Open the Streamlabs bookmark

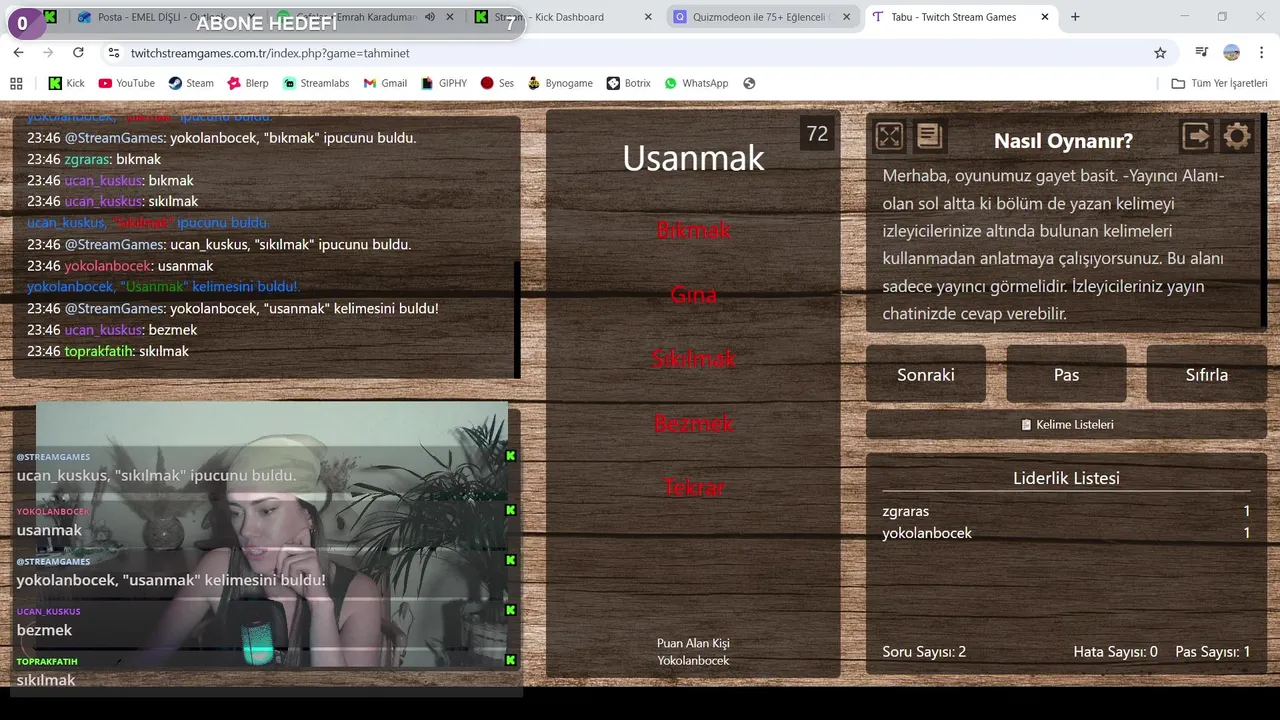pos(315,83)
